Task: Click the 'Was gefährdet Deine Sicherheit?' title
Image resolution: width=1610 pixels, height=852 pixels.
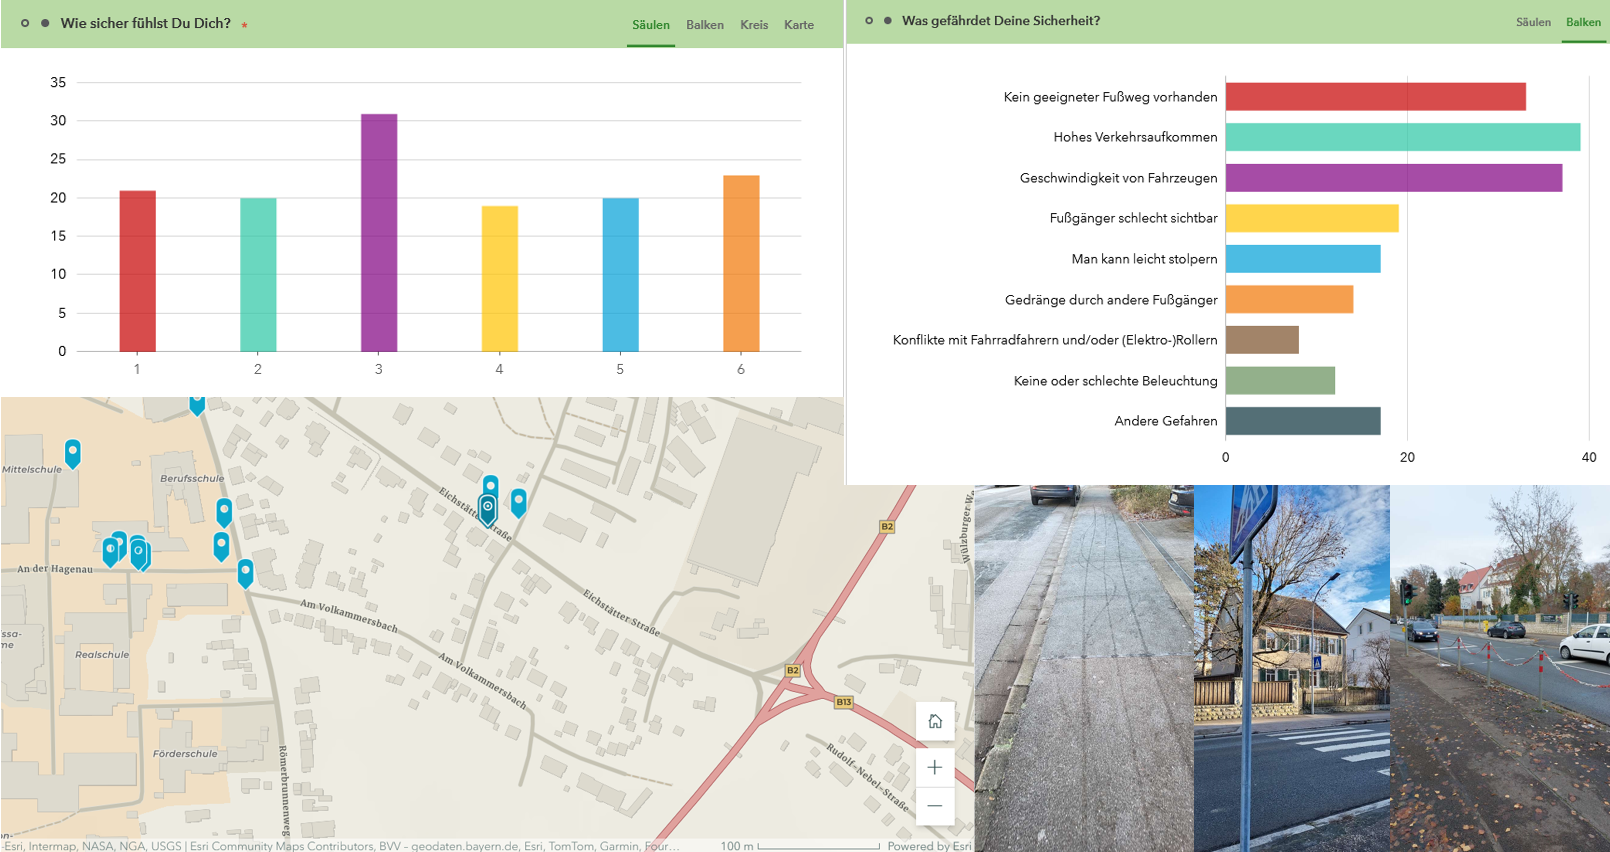Action: (1001, 20)
